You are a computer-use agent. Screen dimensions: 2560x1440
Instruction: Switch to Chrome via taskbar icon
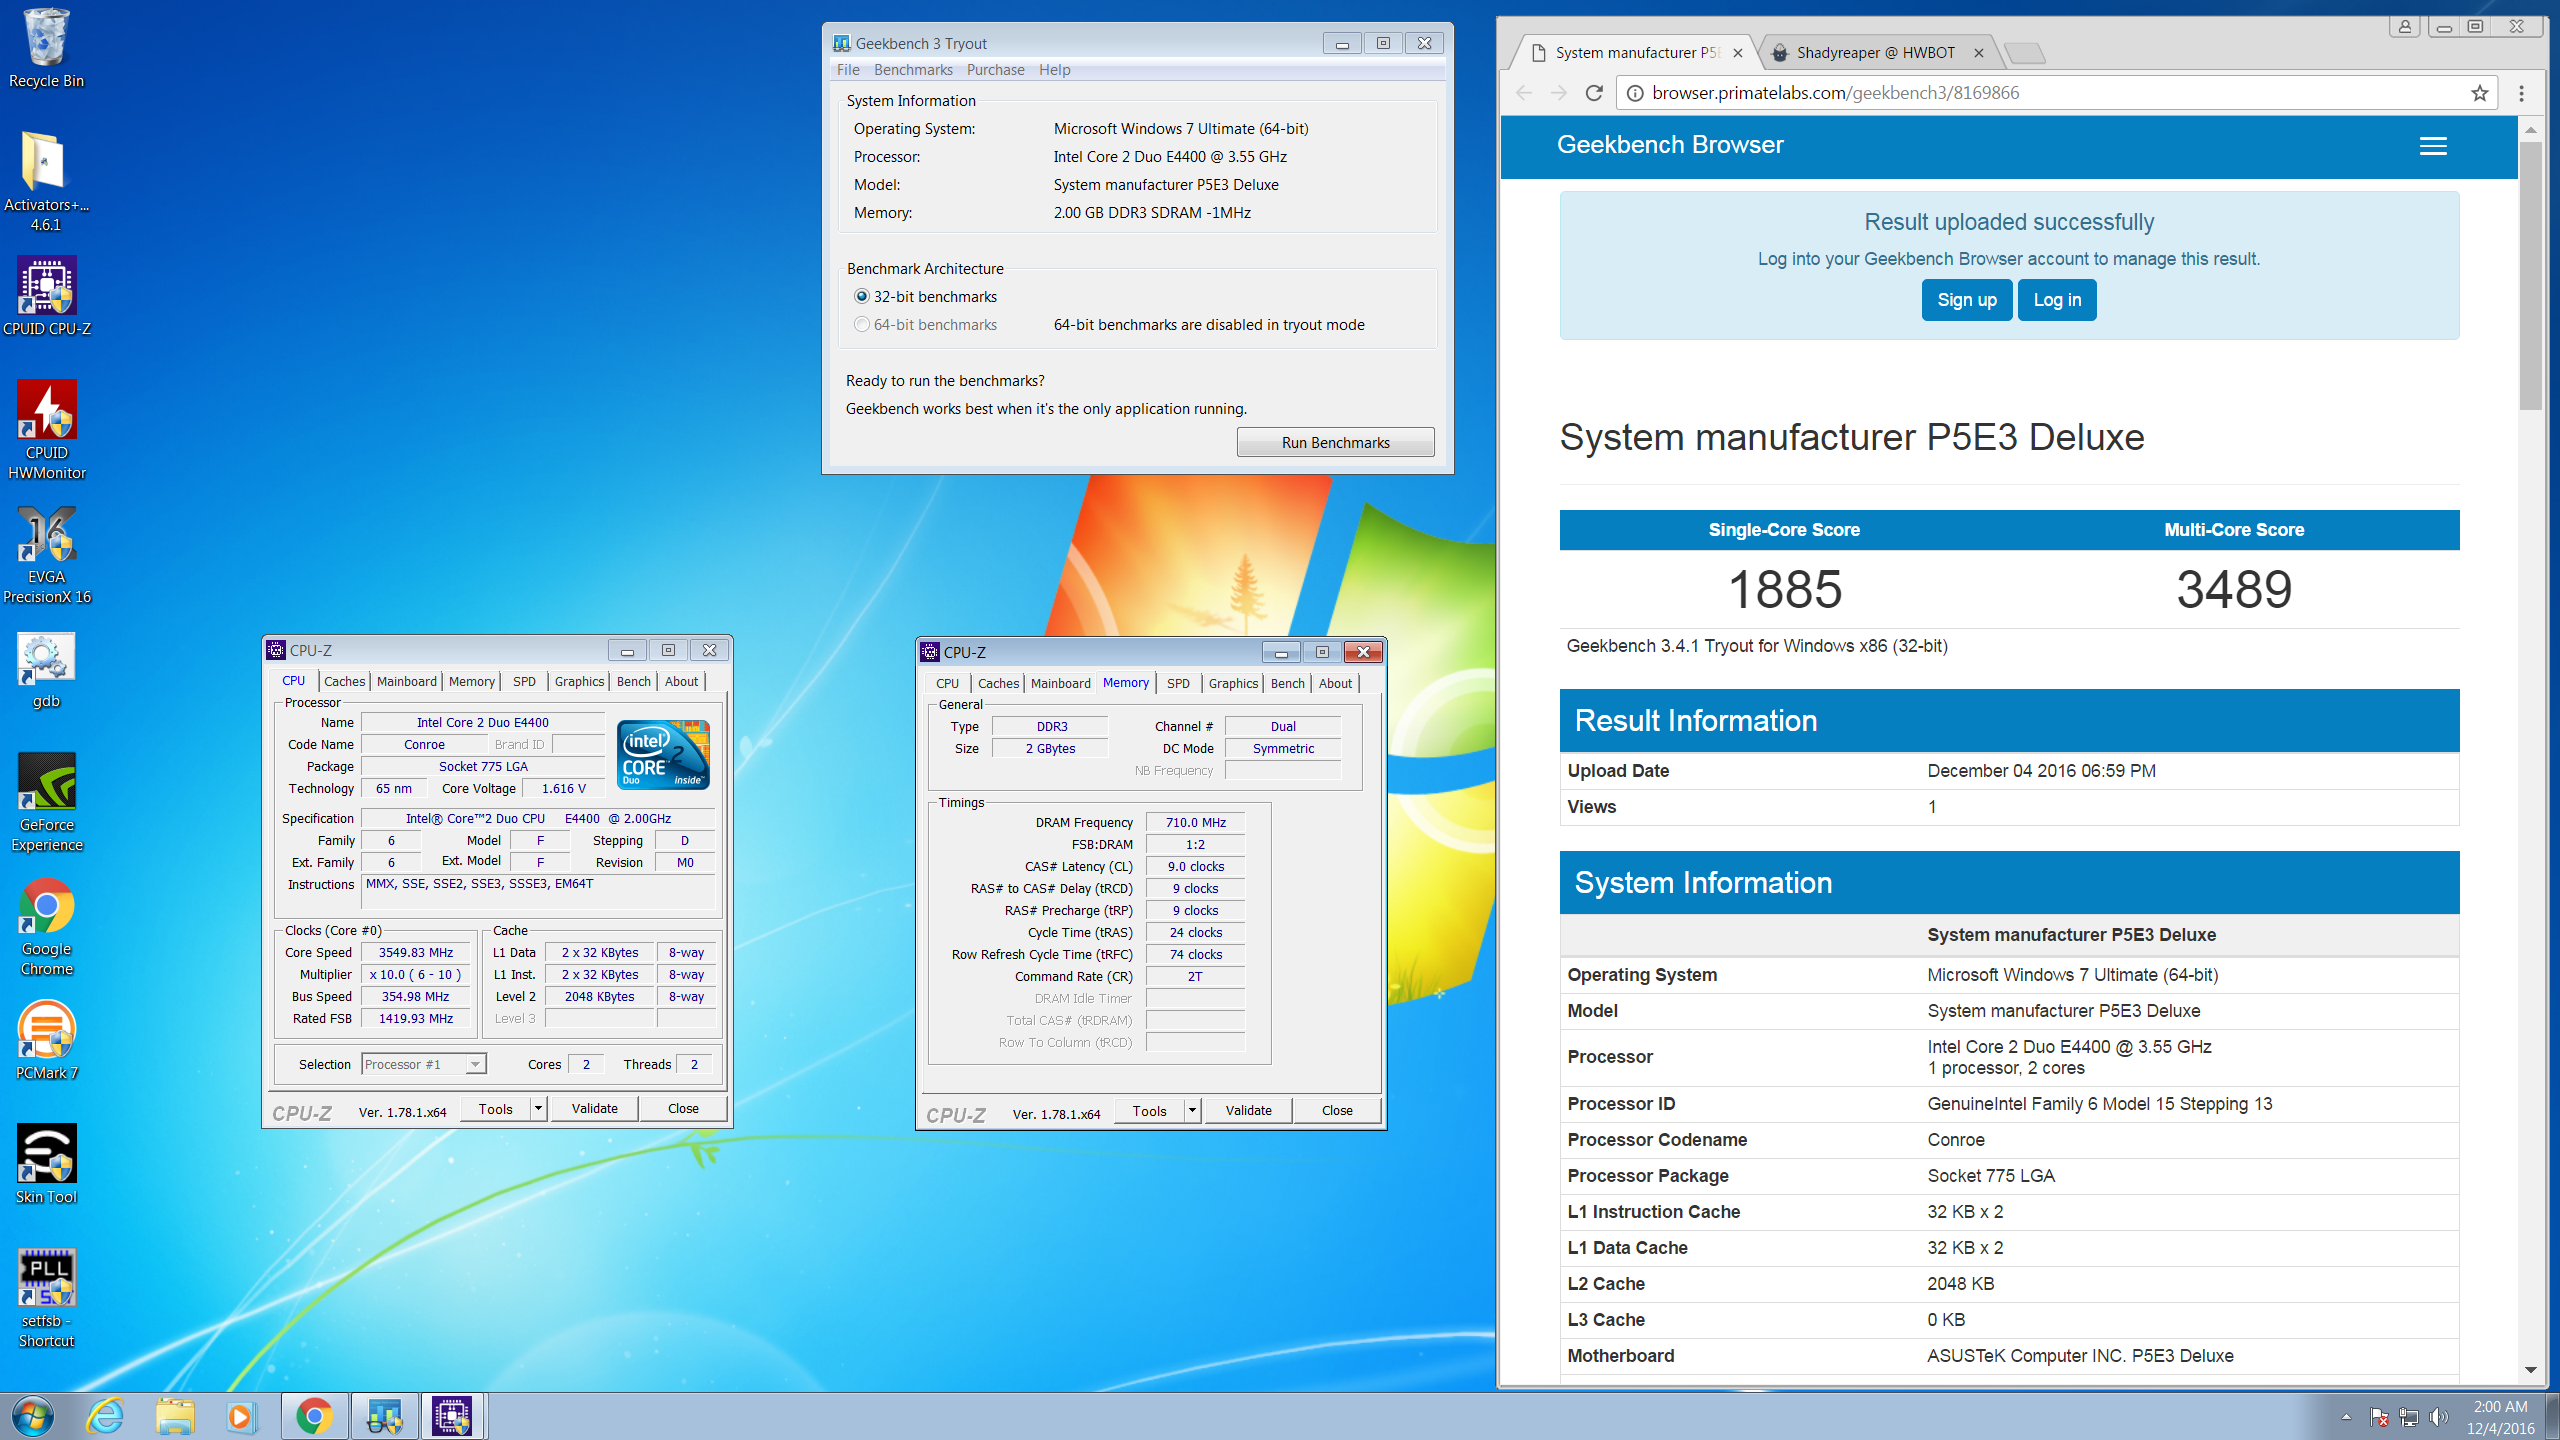(314, 1416)
